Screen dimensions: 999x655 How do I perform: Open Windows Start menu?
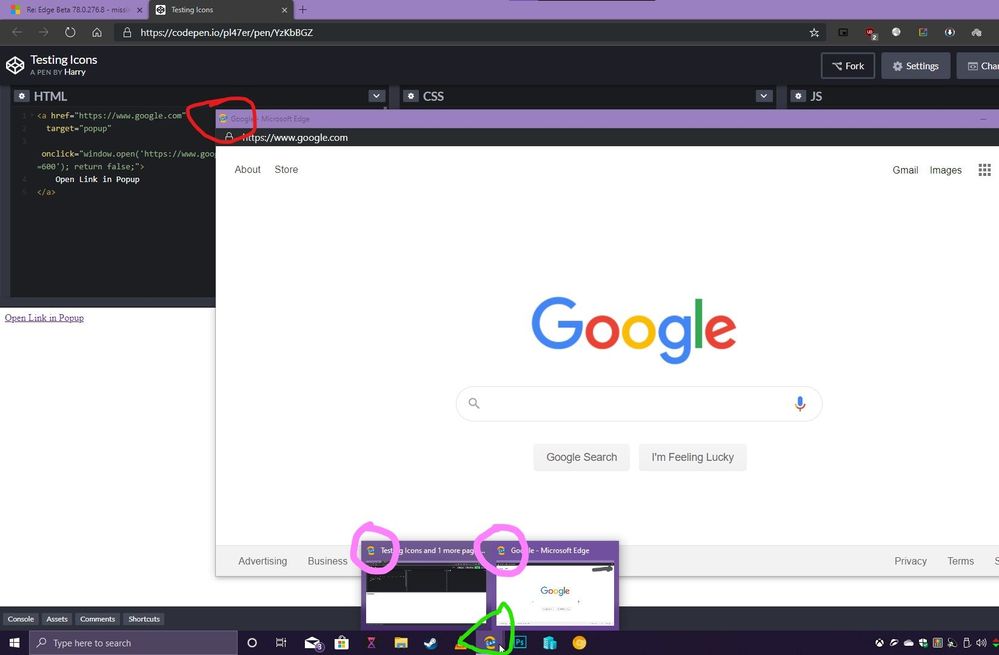pos(14,643)
